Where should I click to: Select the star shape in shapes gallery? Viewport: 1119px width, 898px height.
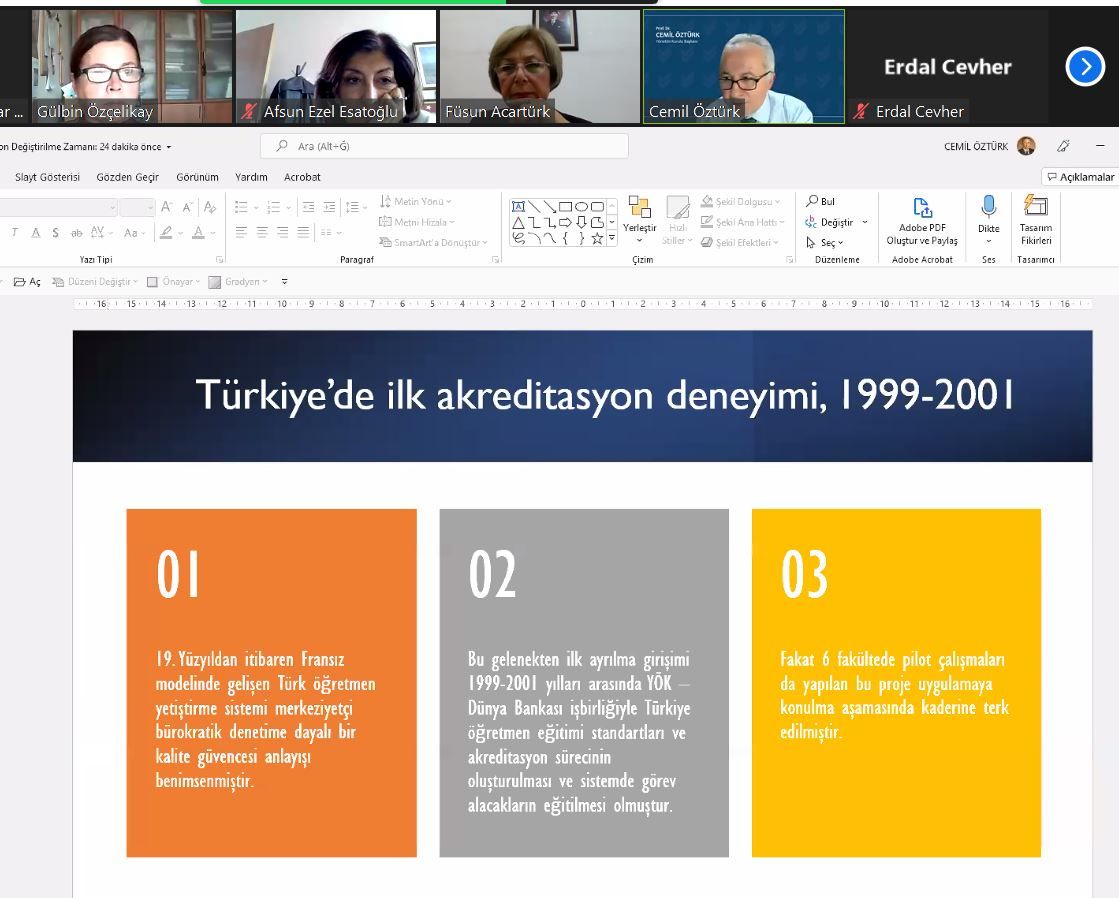tap(597, 239)
